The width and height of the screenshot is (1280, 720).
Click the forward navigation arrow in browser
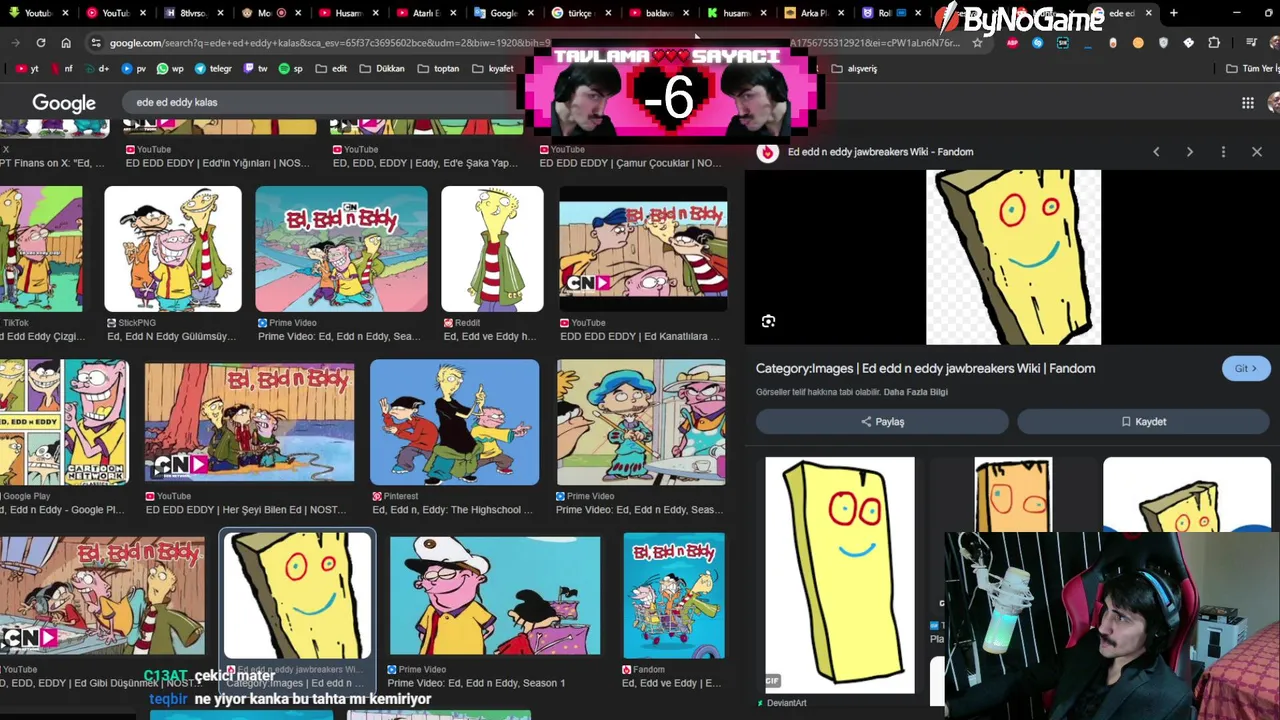[15, 43]
